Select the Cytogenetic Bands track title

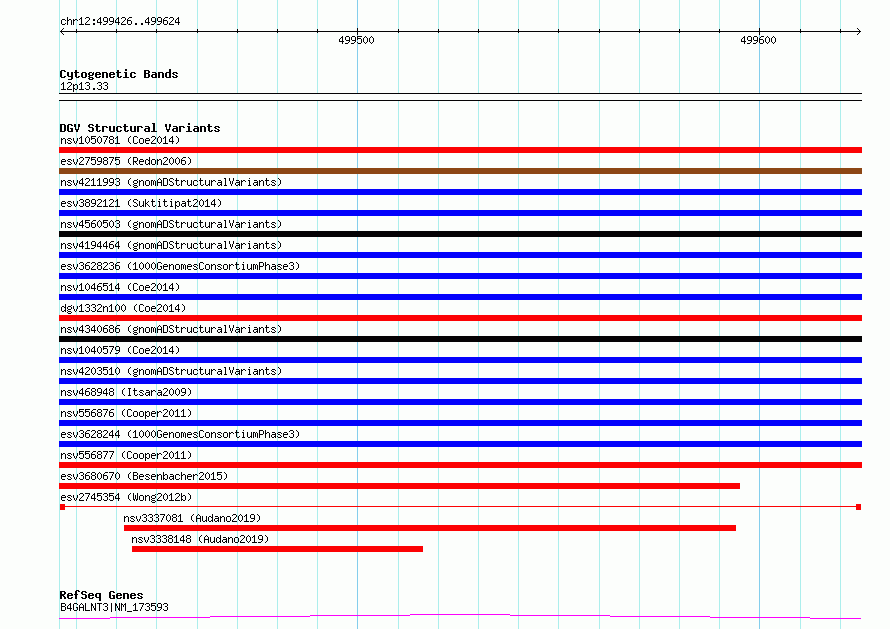[x=119, y=74]
